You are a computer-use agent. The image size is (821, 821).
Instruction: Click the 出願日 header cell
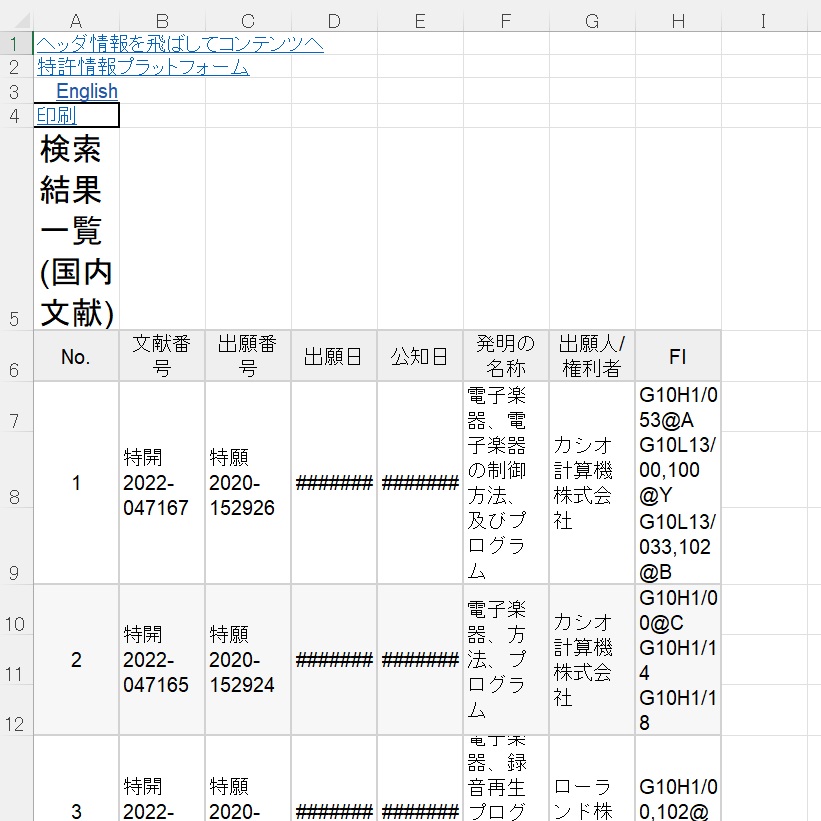(x=334, y=356)
